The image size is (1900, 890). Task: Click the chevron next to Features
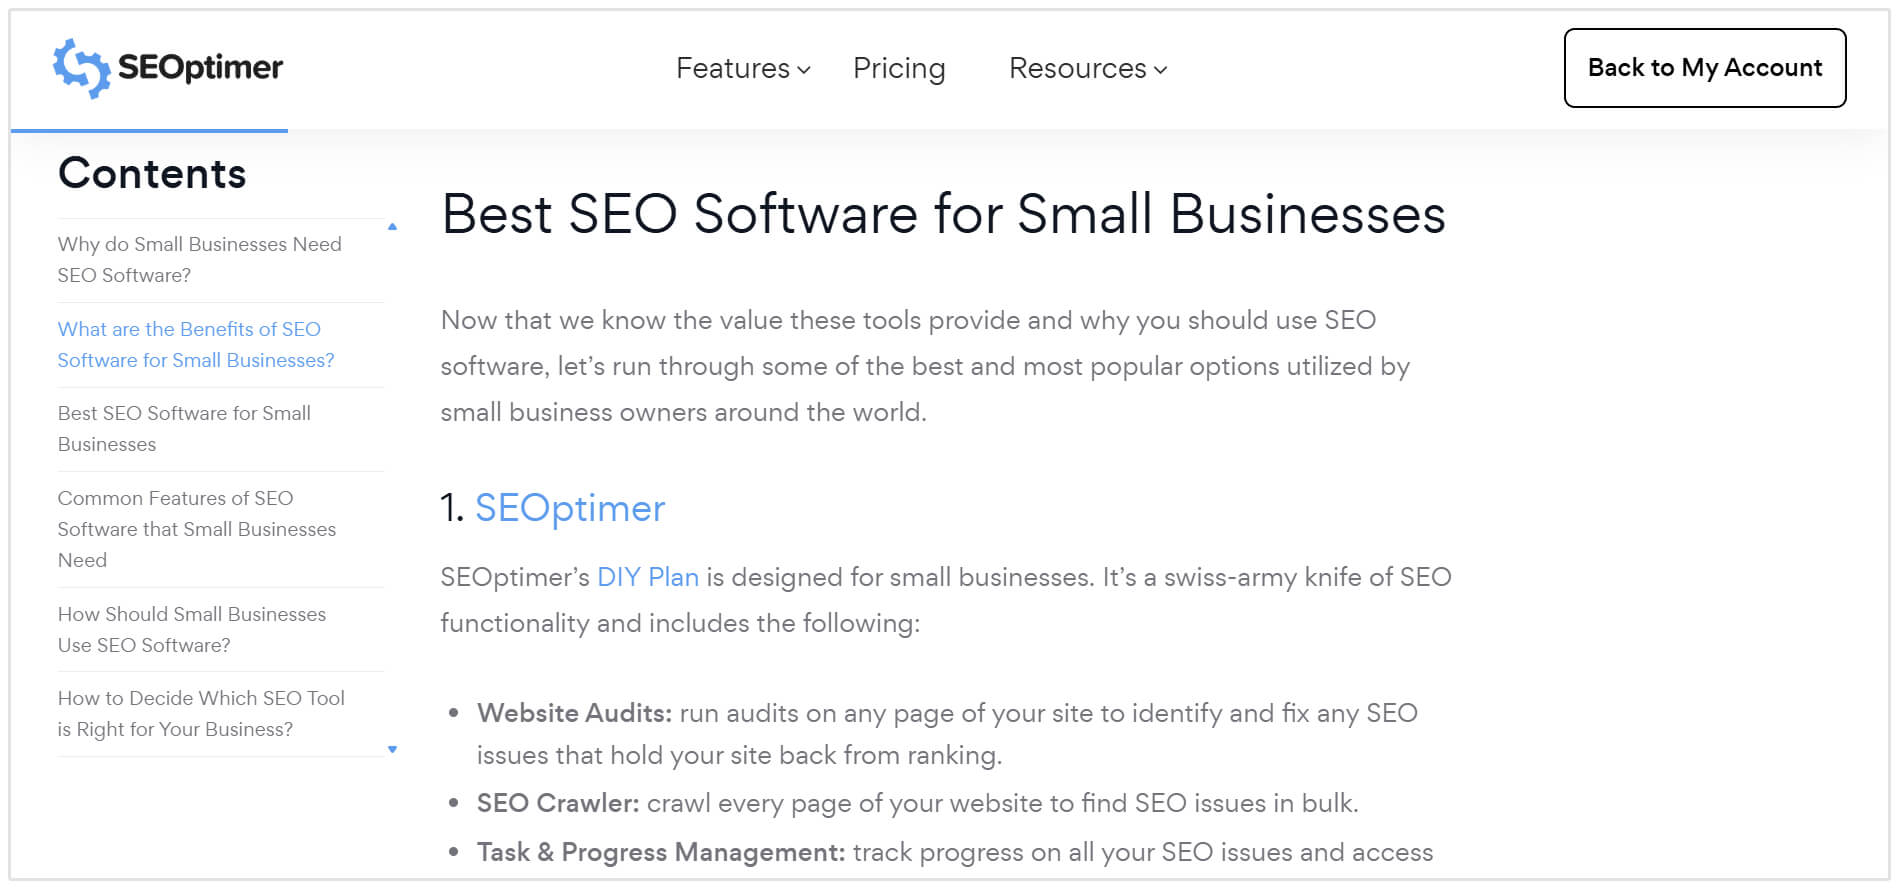click(803, 71)
